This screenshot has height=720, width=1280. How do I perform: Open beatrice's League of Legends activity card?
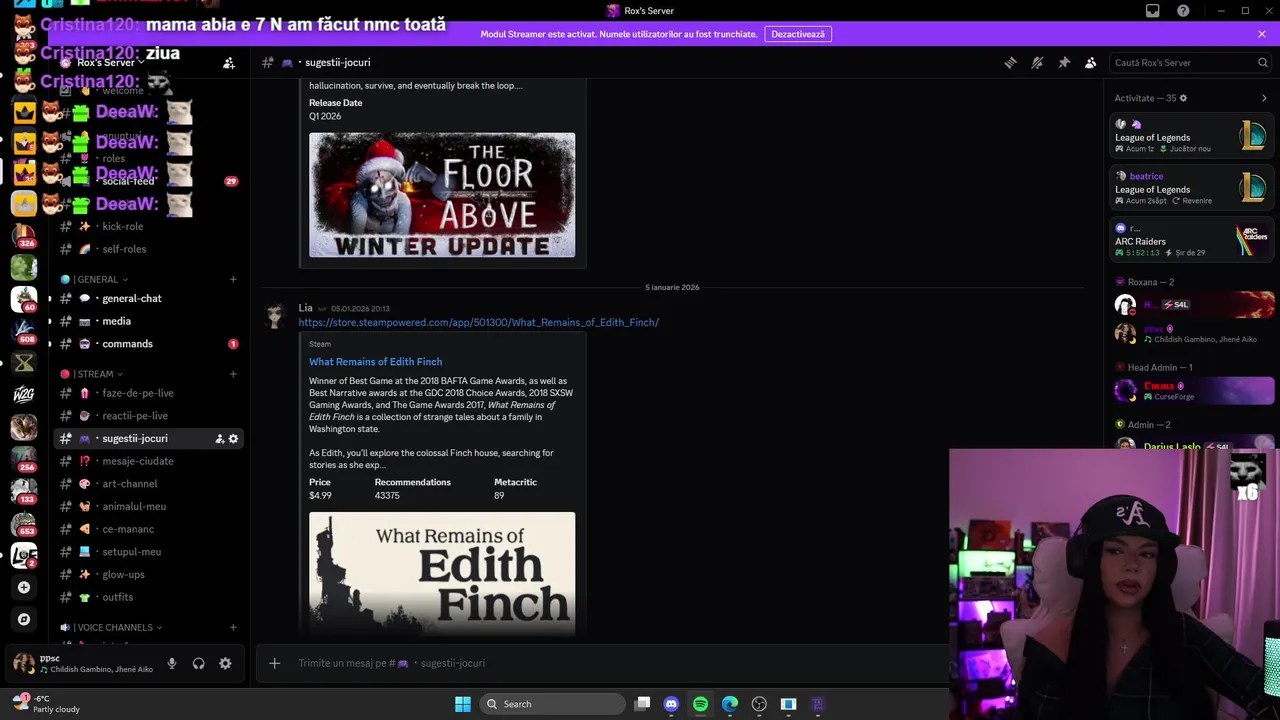click(x=1192, y=188)
